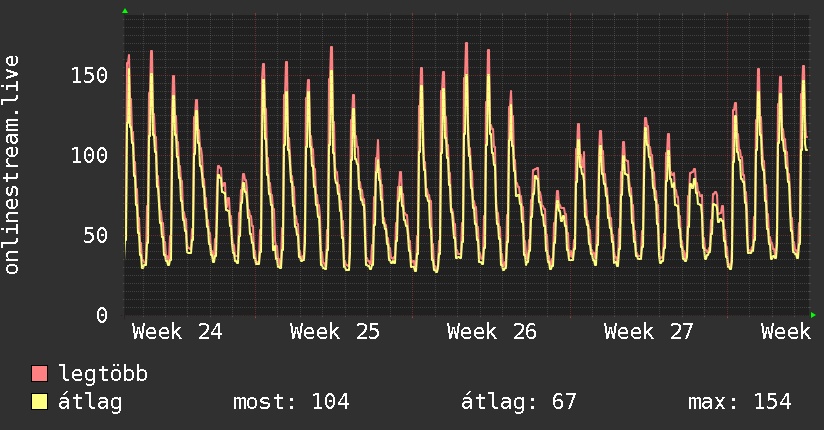Click the most: 104 statistic
The height and width of the screenshot is (430, 824).
coord(291,402)
